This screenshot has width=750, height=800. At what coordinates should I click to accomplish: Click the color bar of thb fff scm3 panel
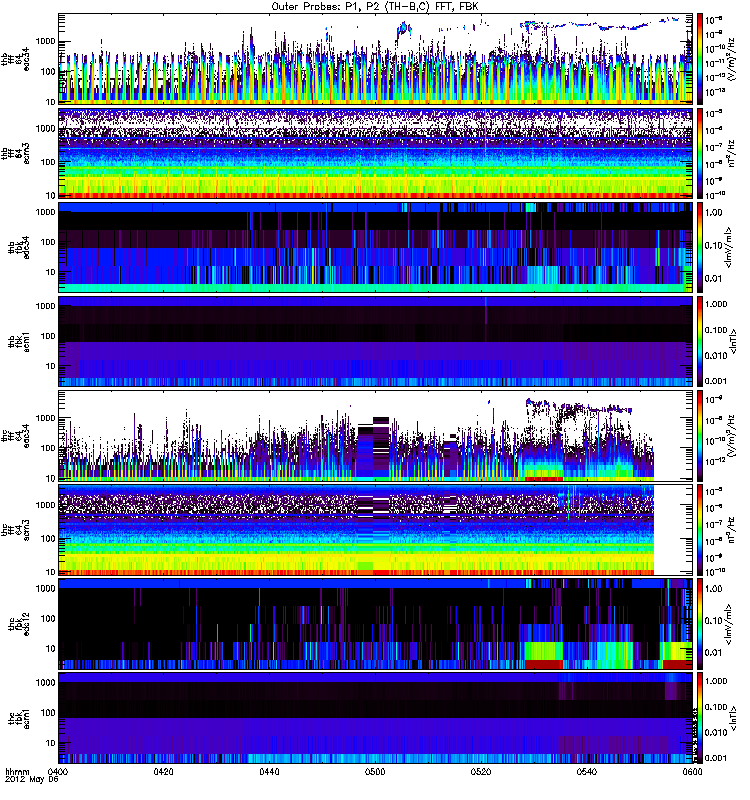click(x=700, y=153)
